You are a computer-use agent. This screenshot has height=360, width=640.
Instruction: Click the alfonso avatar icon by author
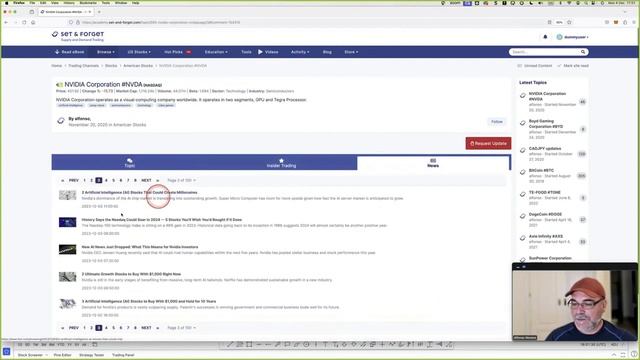(x=61, y=121)
